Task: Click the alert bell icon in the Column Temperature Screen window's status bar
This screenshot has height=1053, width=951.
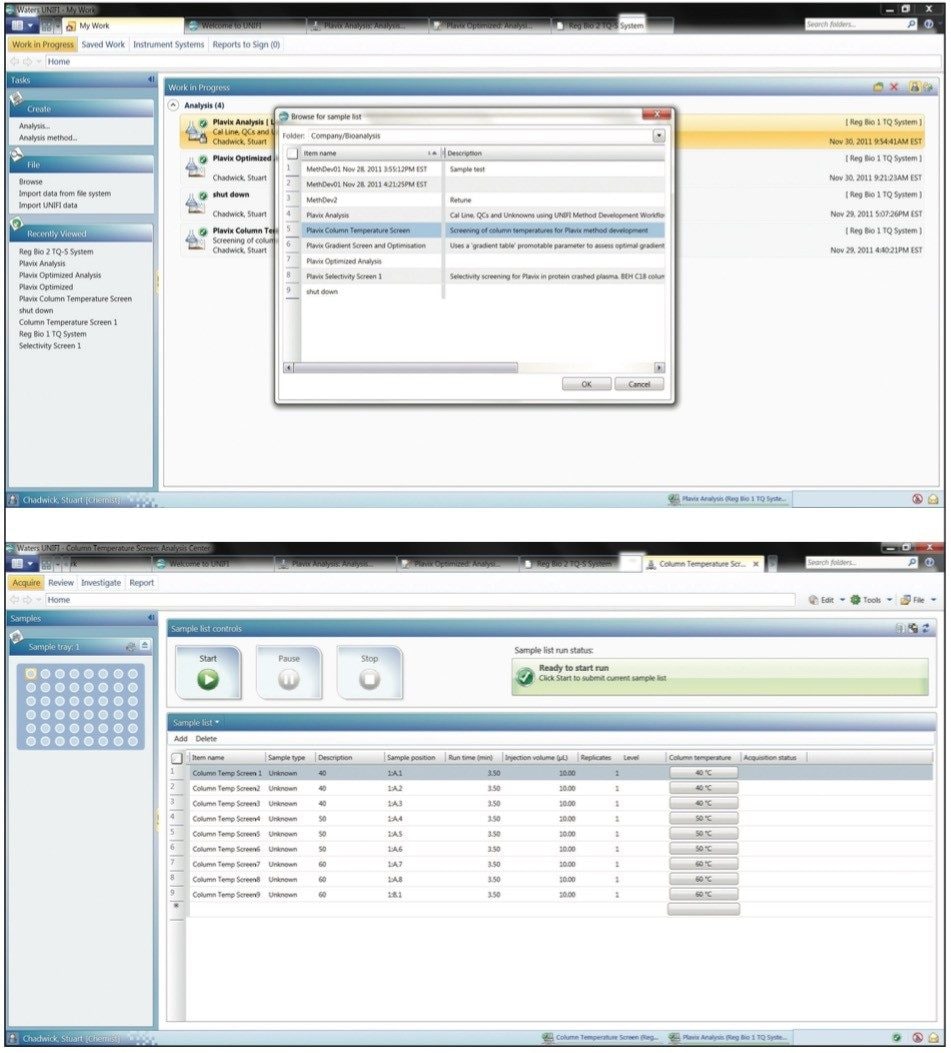Action: pyautogui.click(x=933, y=1038)
